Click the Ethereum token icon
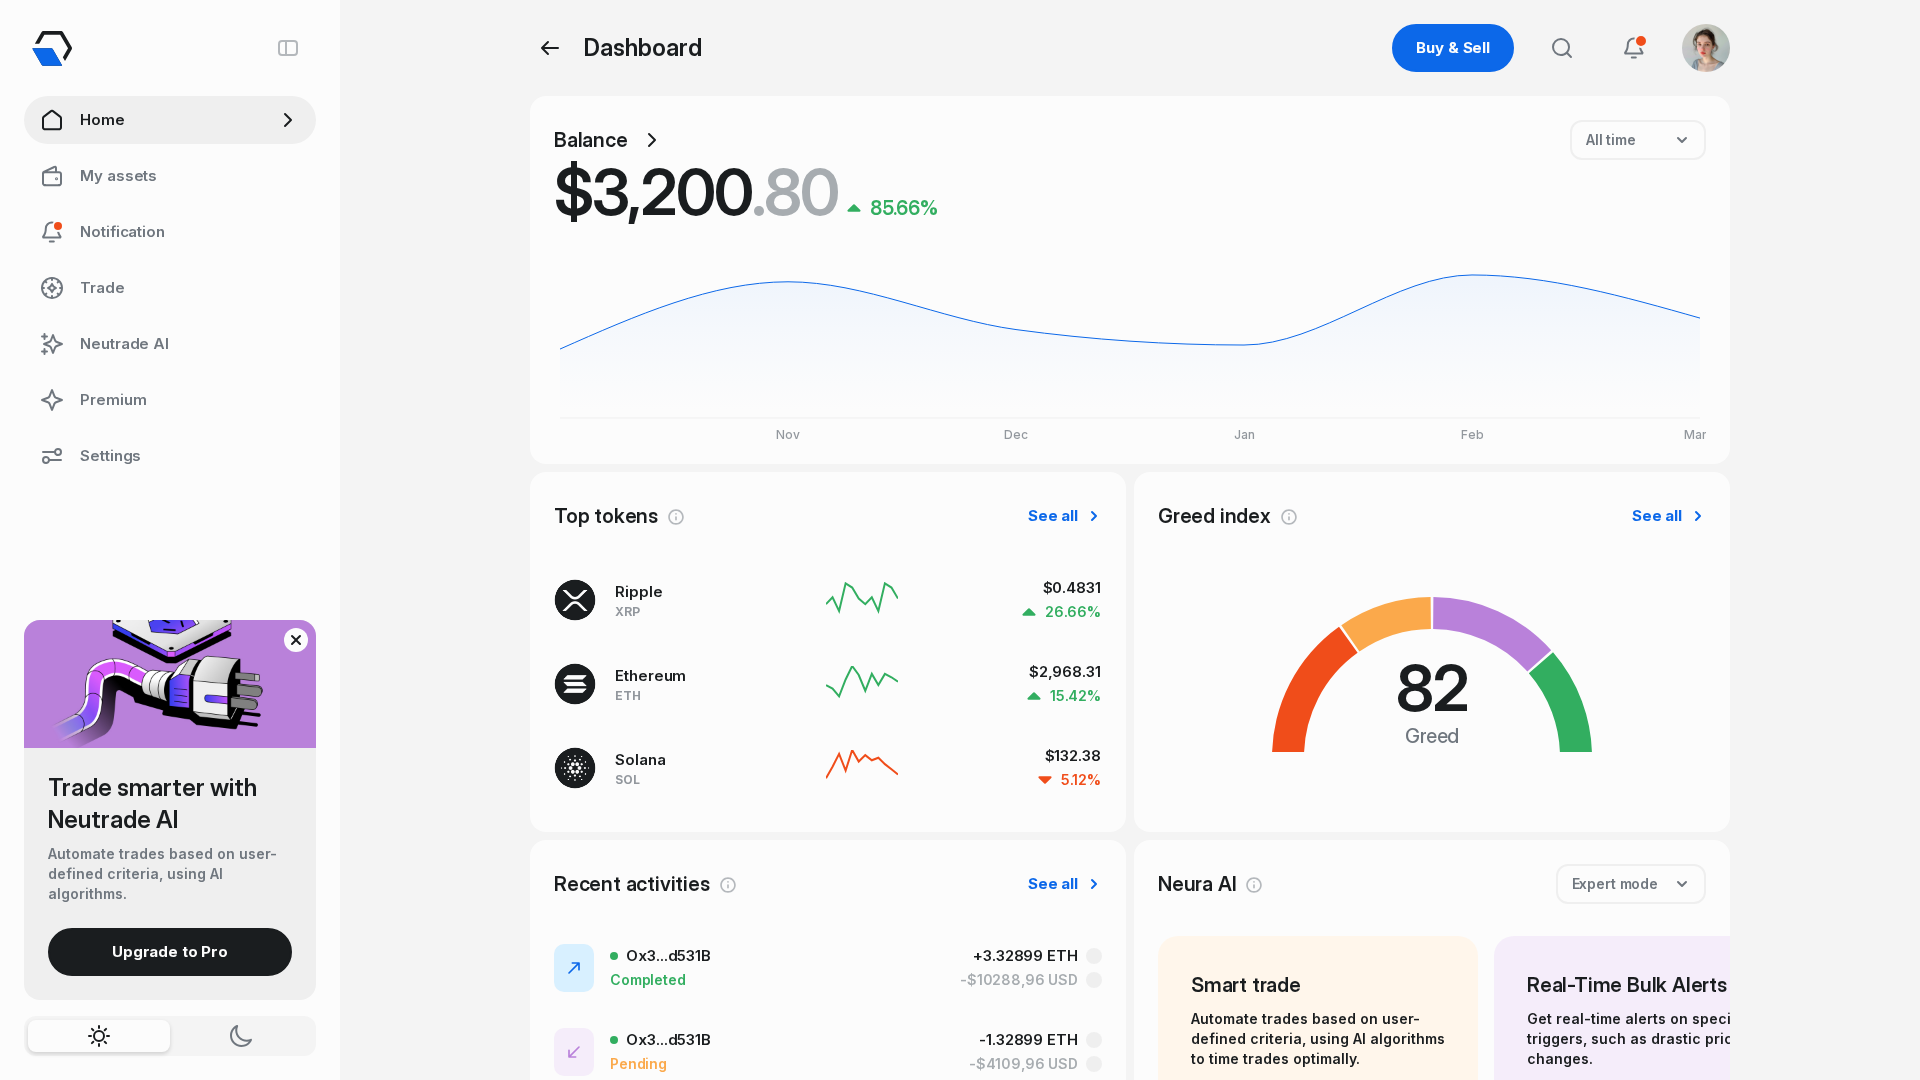The width and height of the screenshot is (1920, 1080). coord(575,684)
